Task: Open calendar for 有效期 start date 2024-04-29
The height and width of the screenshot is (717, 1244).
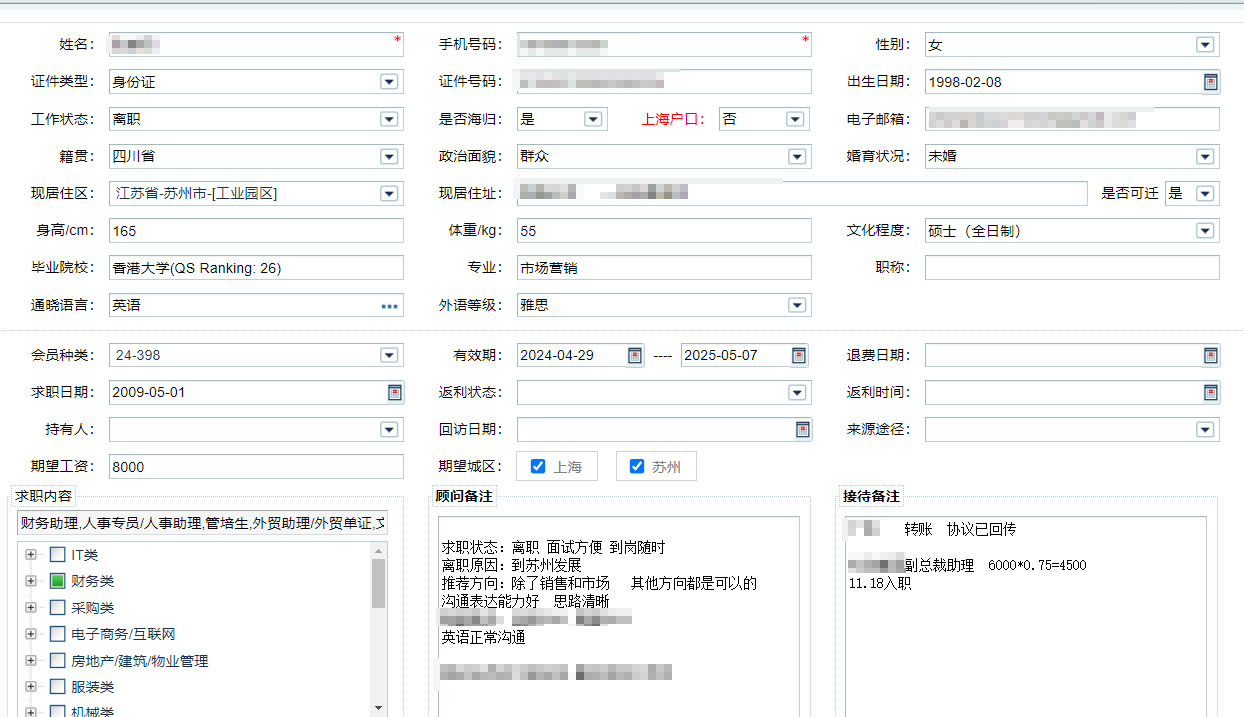Action: tap(635, 355)
